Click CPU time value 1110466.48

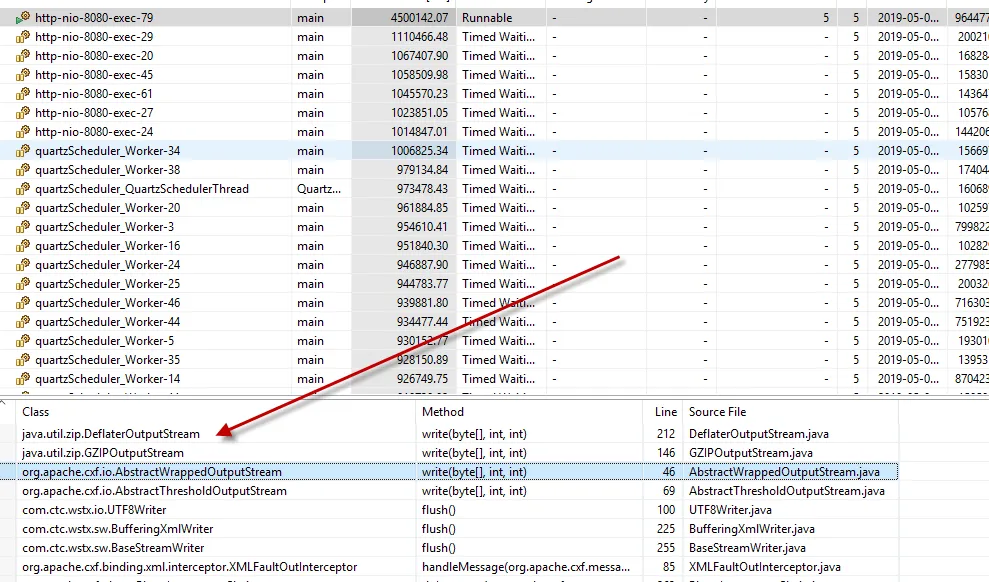419,37
